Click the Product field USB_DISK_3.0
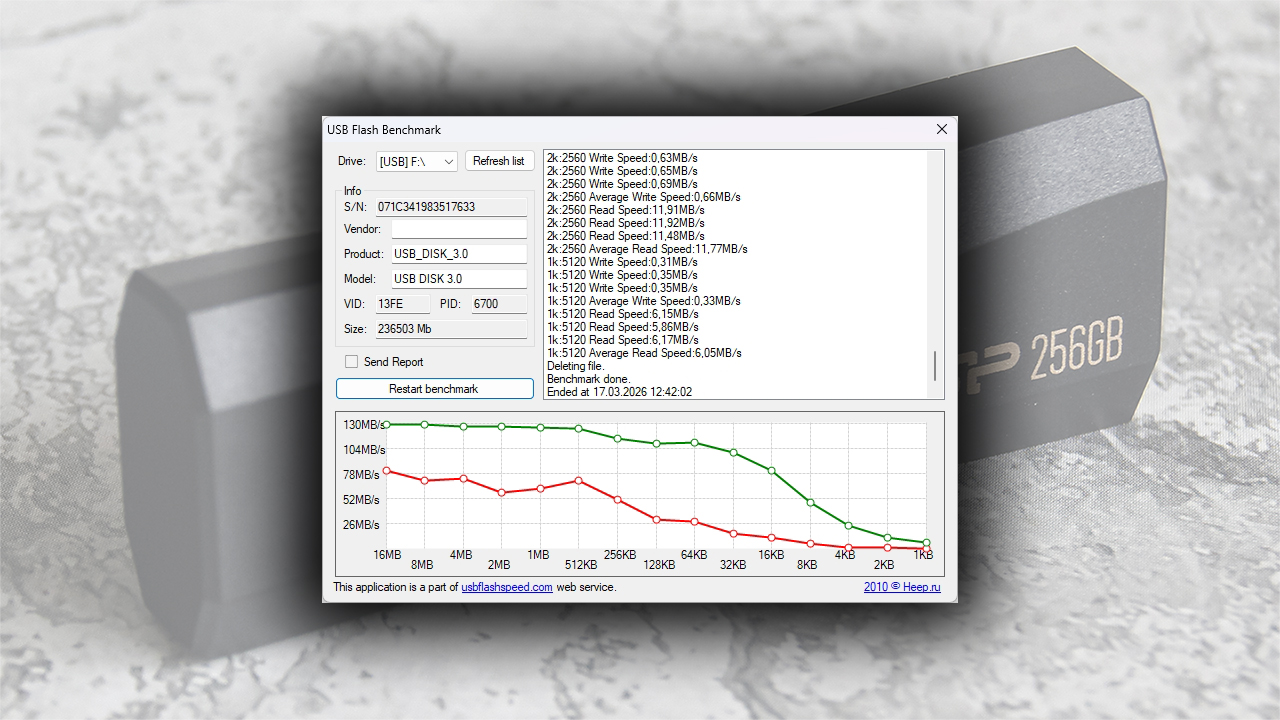 (x=458, y=254)
